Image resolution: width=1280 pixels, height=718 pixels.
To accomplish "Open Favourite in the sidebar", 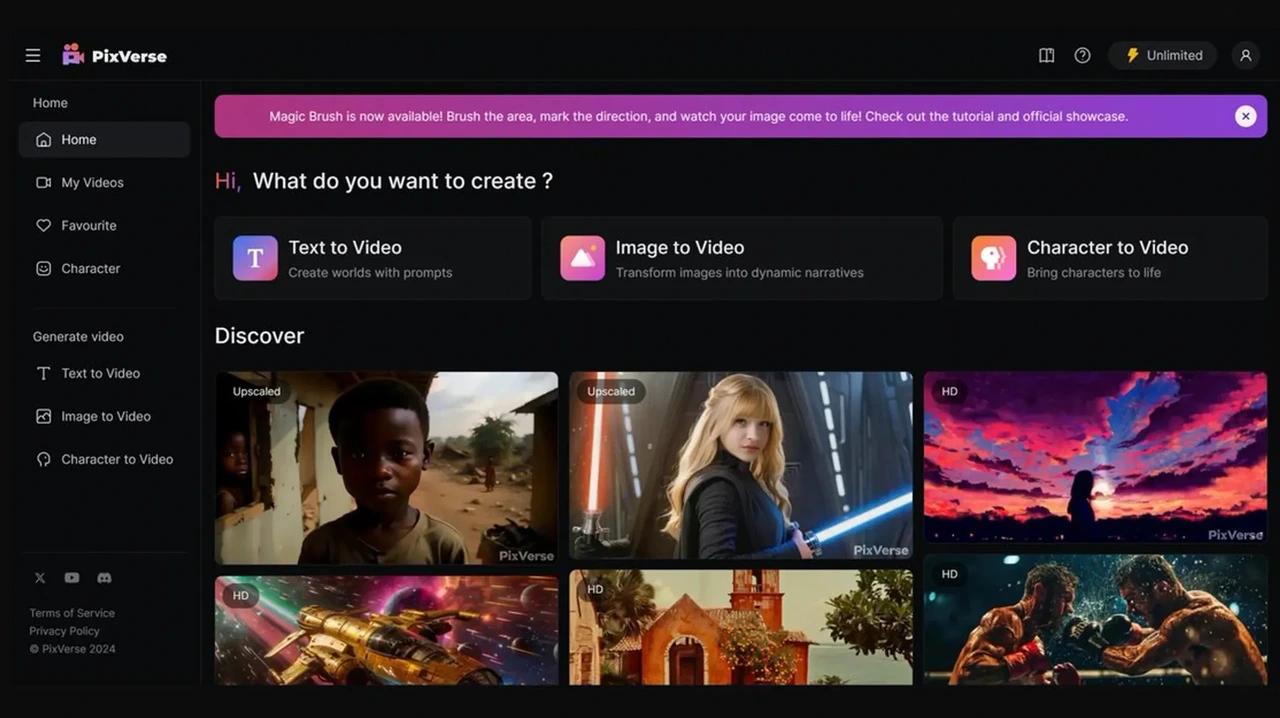I will [104, 226].
